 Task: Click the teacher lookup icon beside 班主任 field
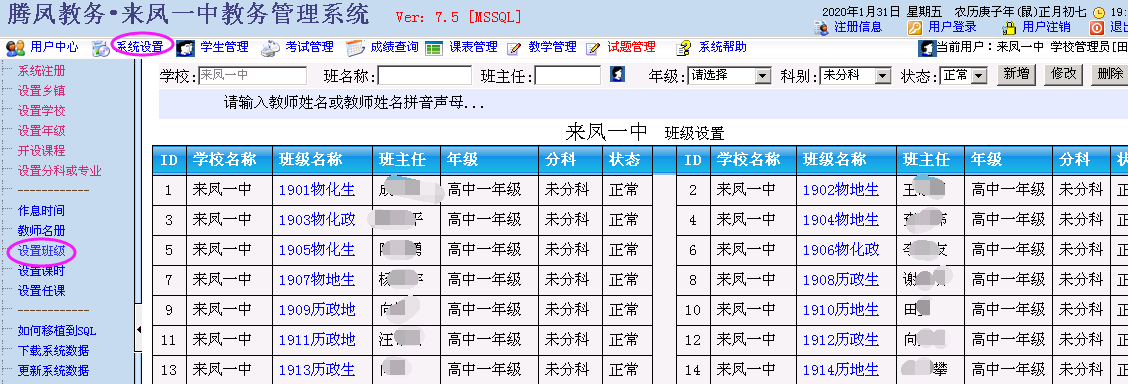617,74
